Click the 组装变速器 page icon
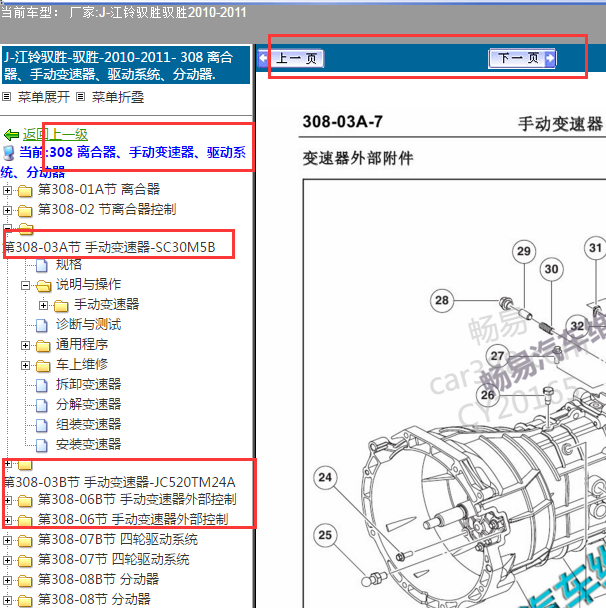Image resolution: width=606 pixels, height=608 pixels. coord(42,425)
